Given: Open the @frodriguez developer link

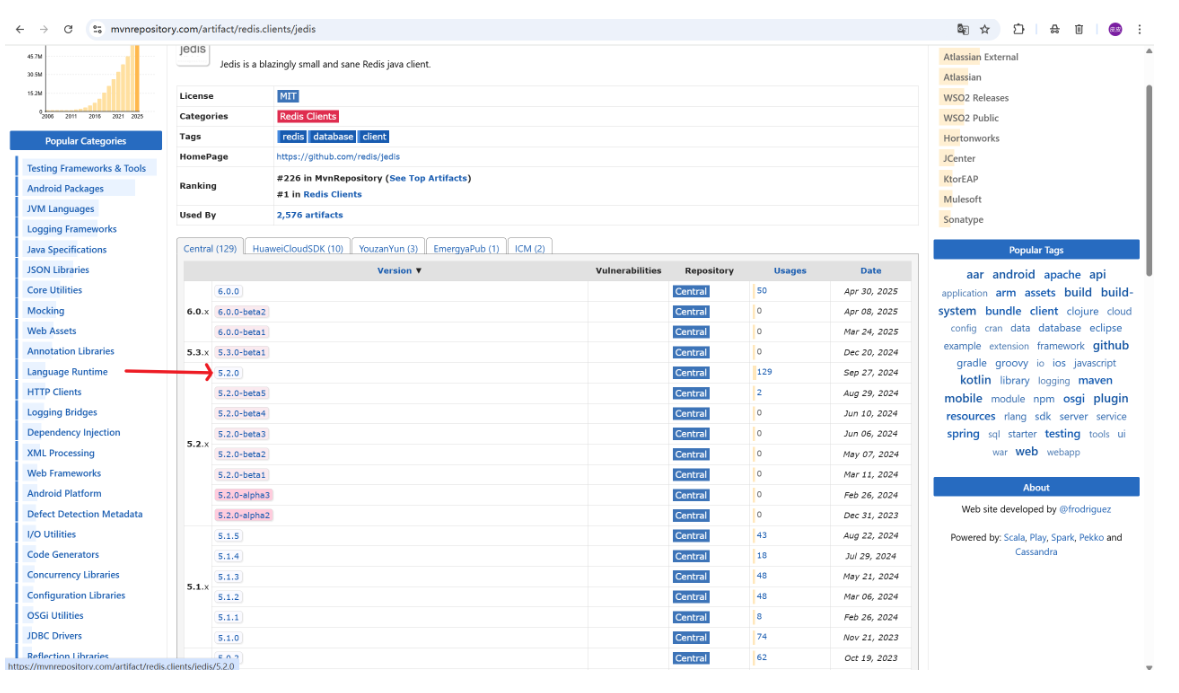Looking at the screenshot, I should click(x=1084, y=510).
